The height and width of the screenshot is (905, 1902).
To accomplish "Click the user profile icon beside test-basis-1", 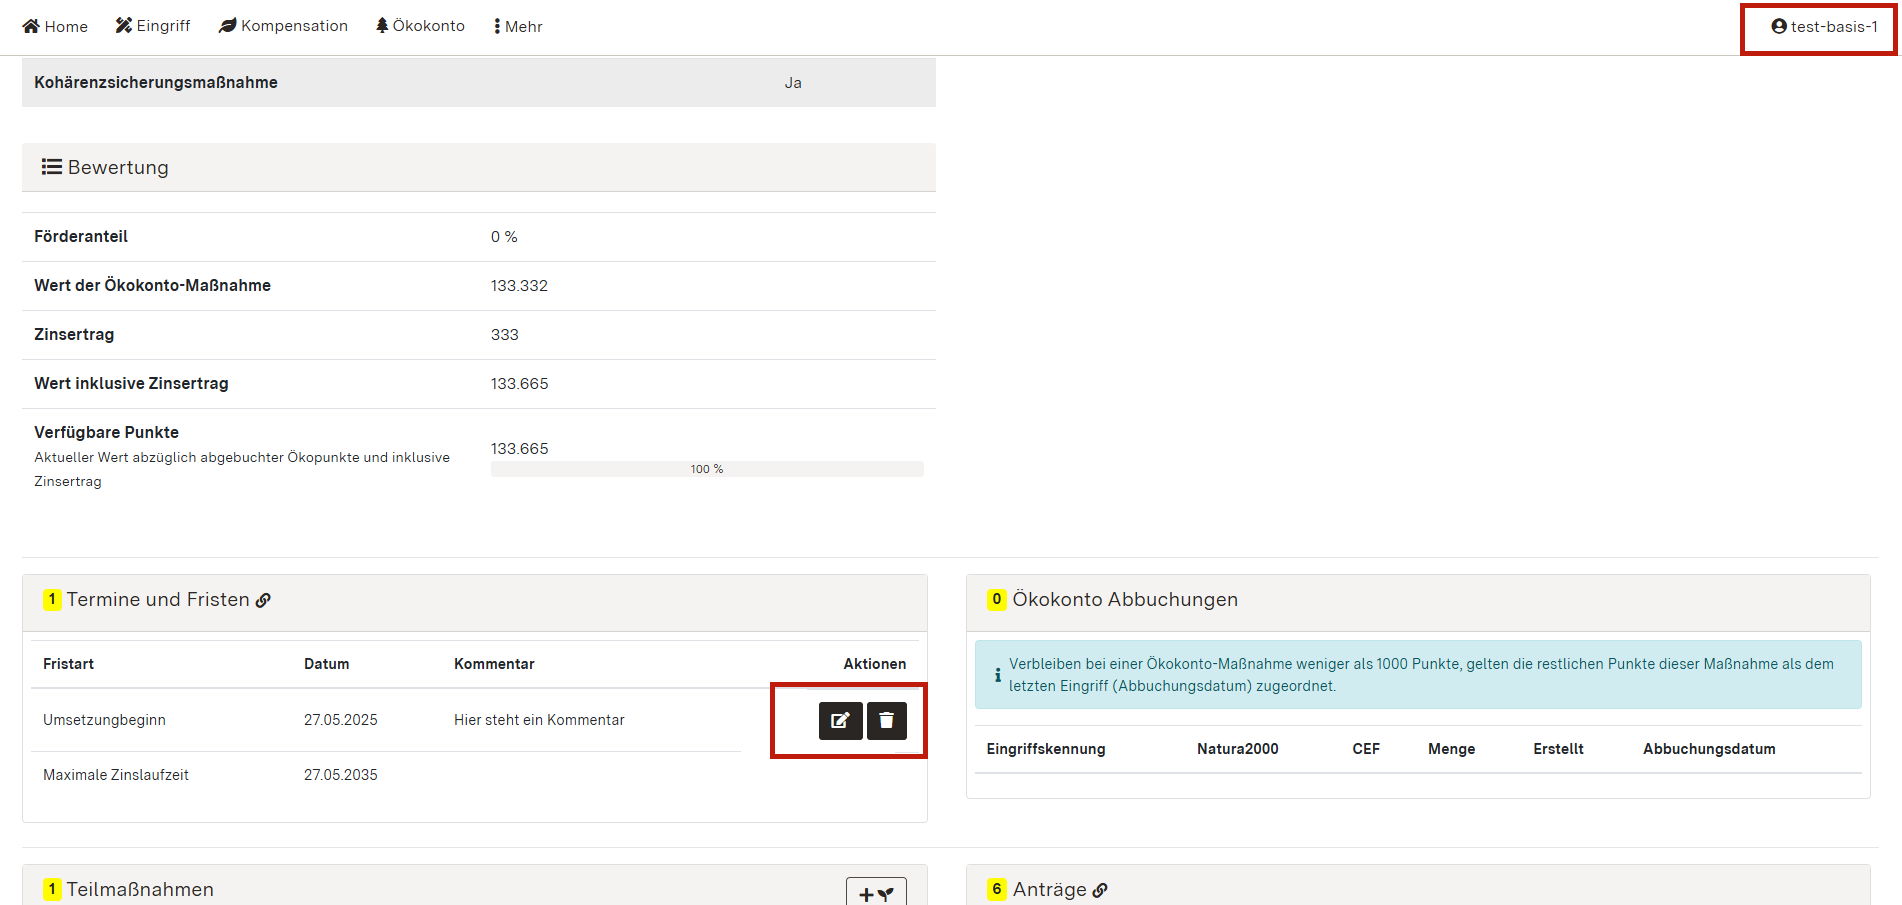I will 1778,27.
